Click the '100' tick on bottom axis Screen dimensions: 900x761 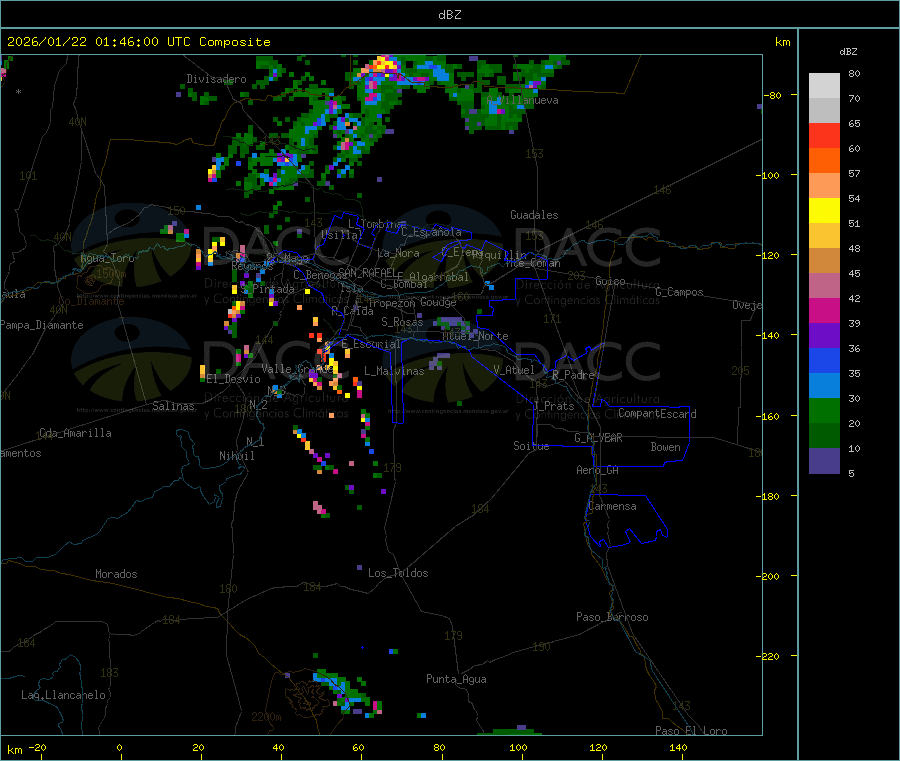518,747
